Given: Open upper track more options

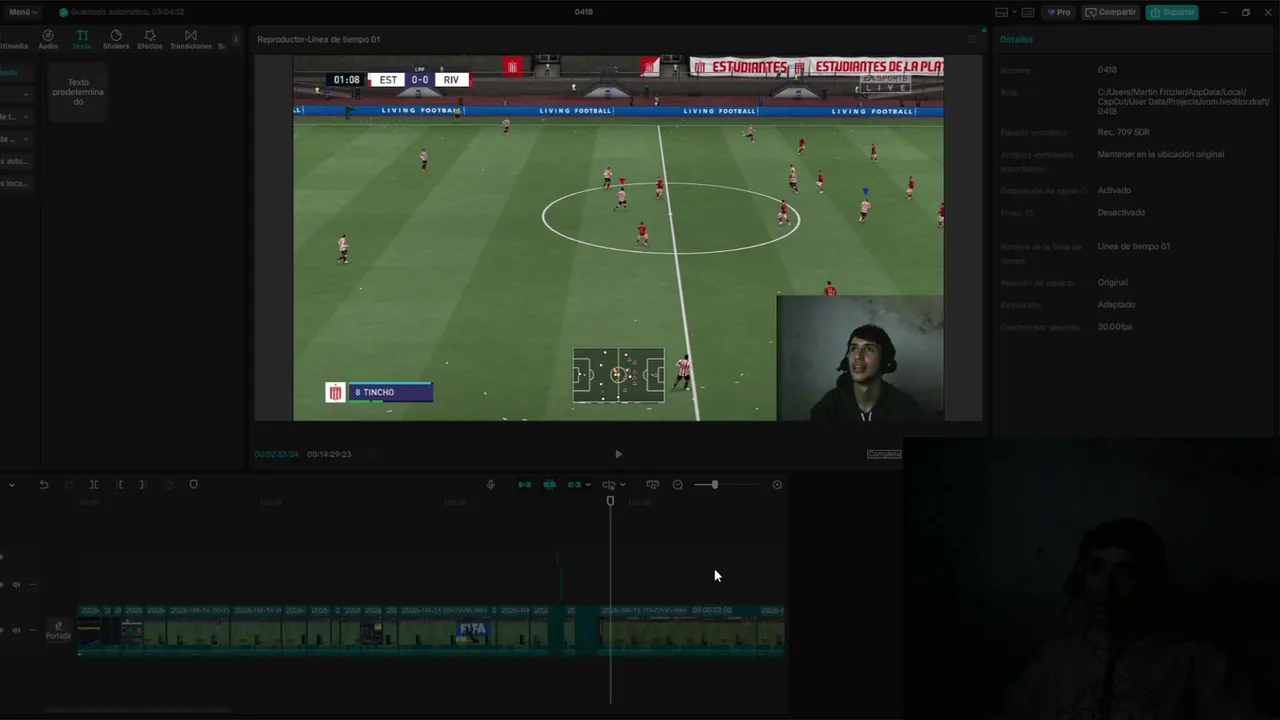Looking at the screenshot, I should tap(33, 584).
